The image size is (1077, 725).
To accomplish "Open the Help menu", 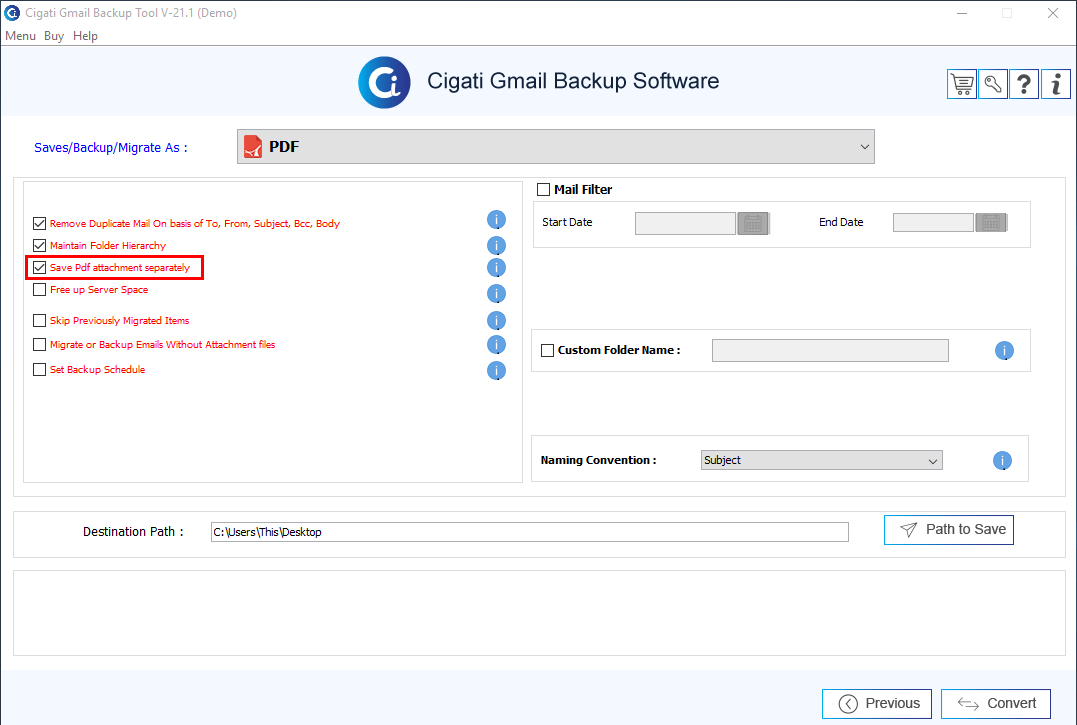I will 85,36.
